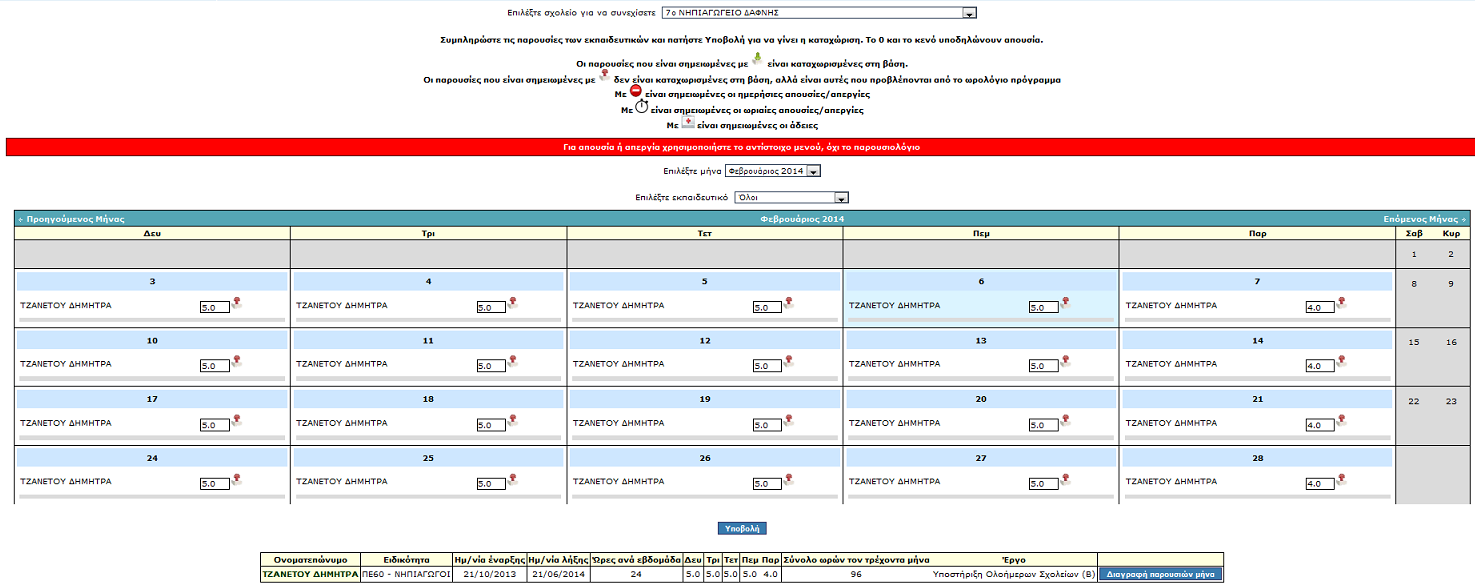Image resolution: width=1476 pixels, height=588 pixels.
Task: Click the stamp icon for day 5
Action: (790, 303)
